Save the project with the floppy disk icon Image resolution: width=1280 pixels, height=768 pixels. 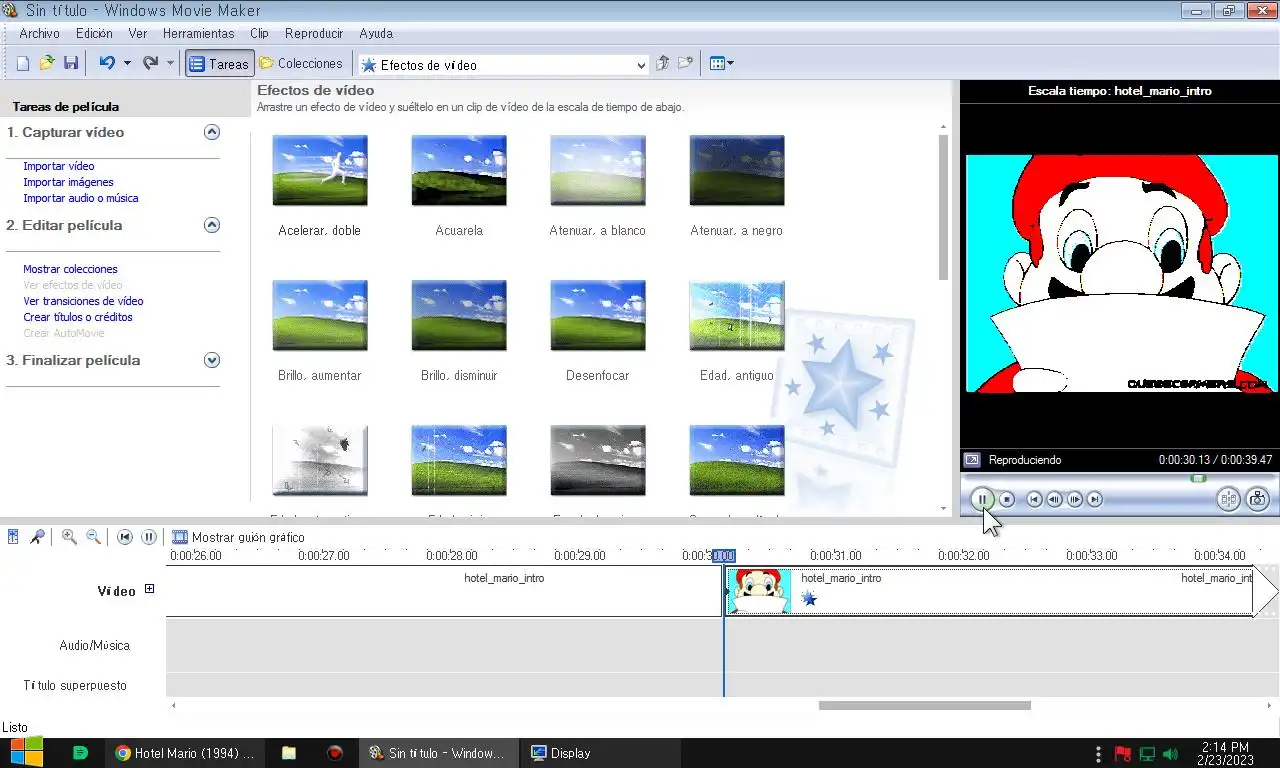click(71, 63)
